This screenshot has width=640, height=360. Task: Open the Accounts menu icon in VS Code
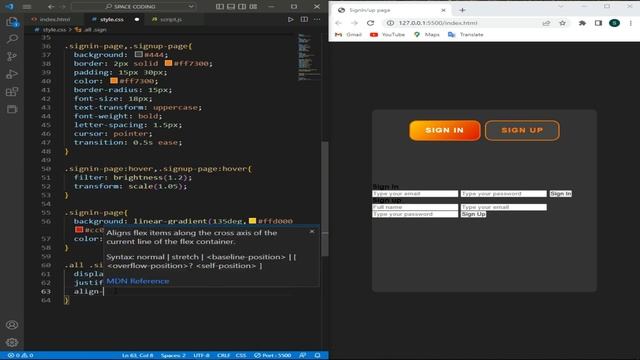point(12,325)
